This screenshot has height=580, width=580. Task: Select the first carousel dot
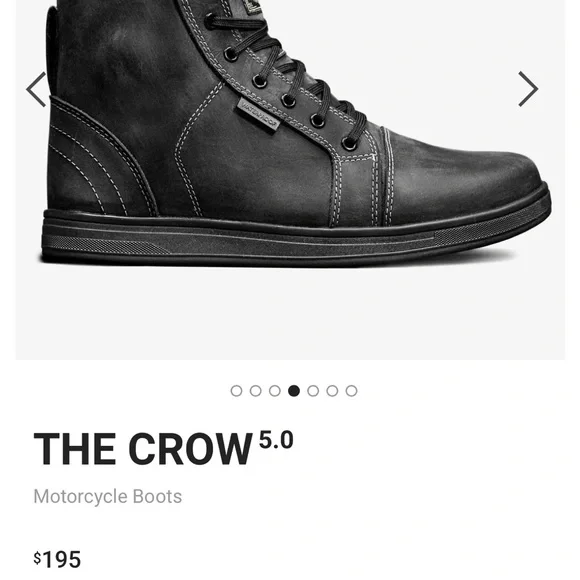coord(236,391)
